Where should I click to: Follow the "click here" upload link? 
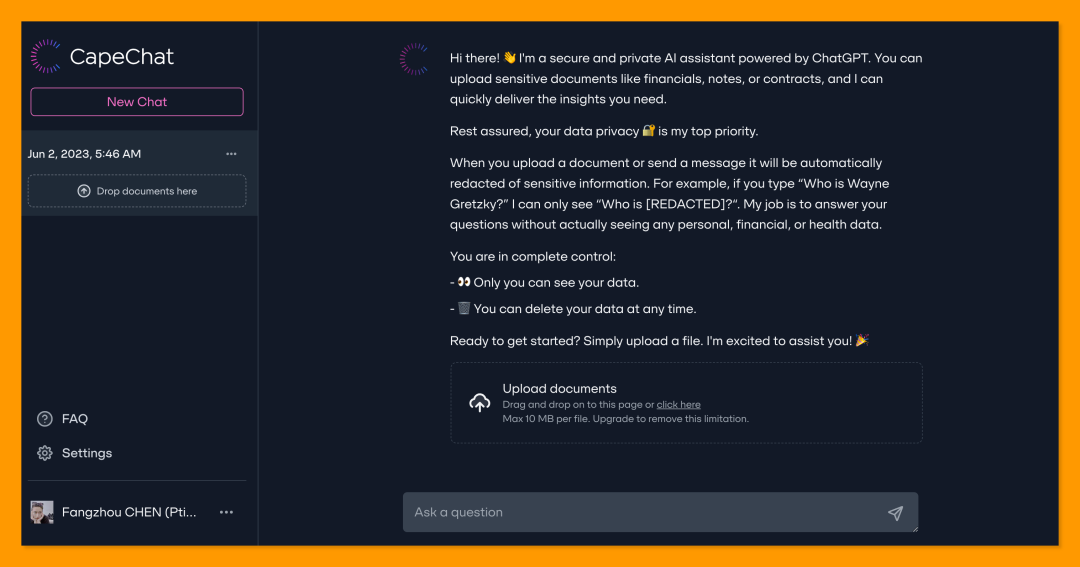pyautogui.click(x=678, y=404)
